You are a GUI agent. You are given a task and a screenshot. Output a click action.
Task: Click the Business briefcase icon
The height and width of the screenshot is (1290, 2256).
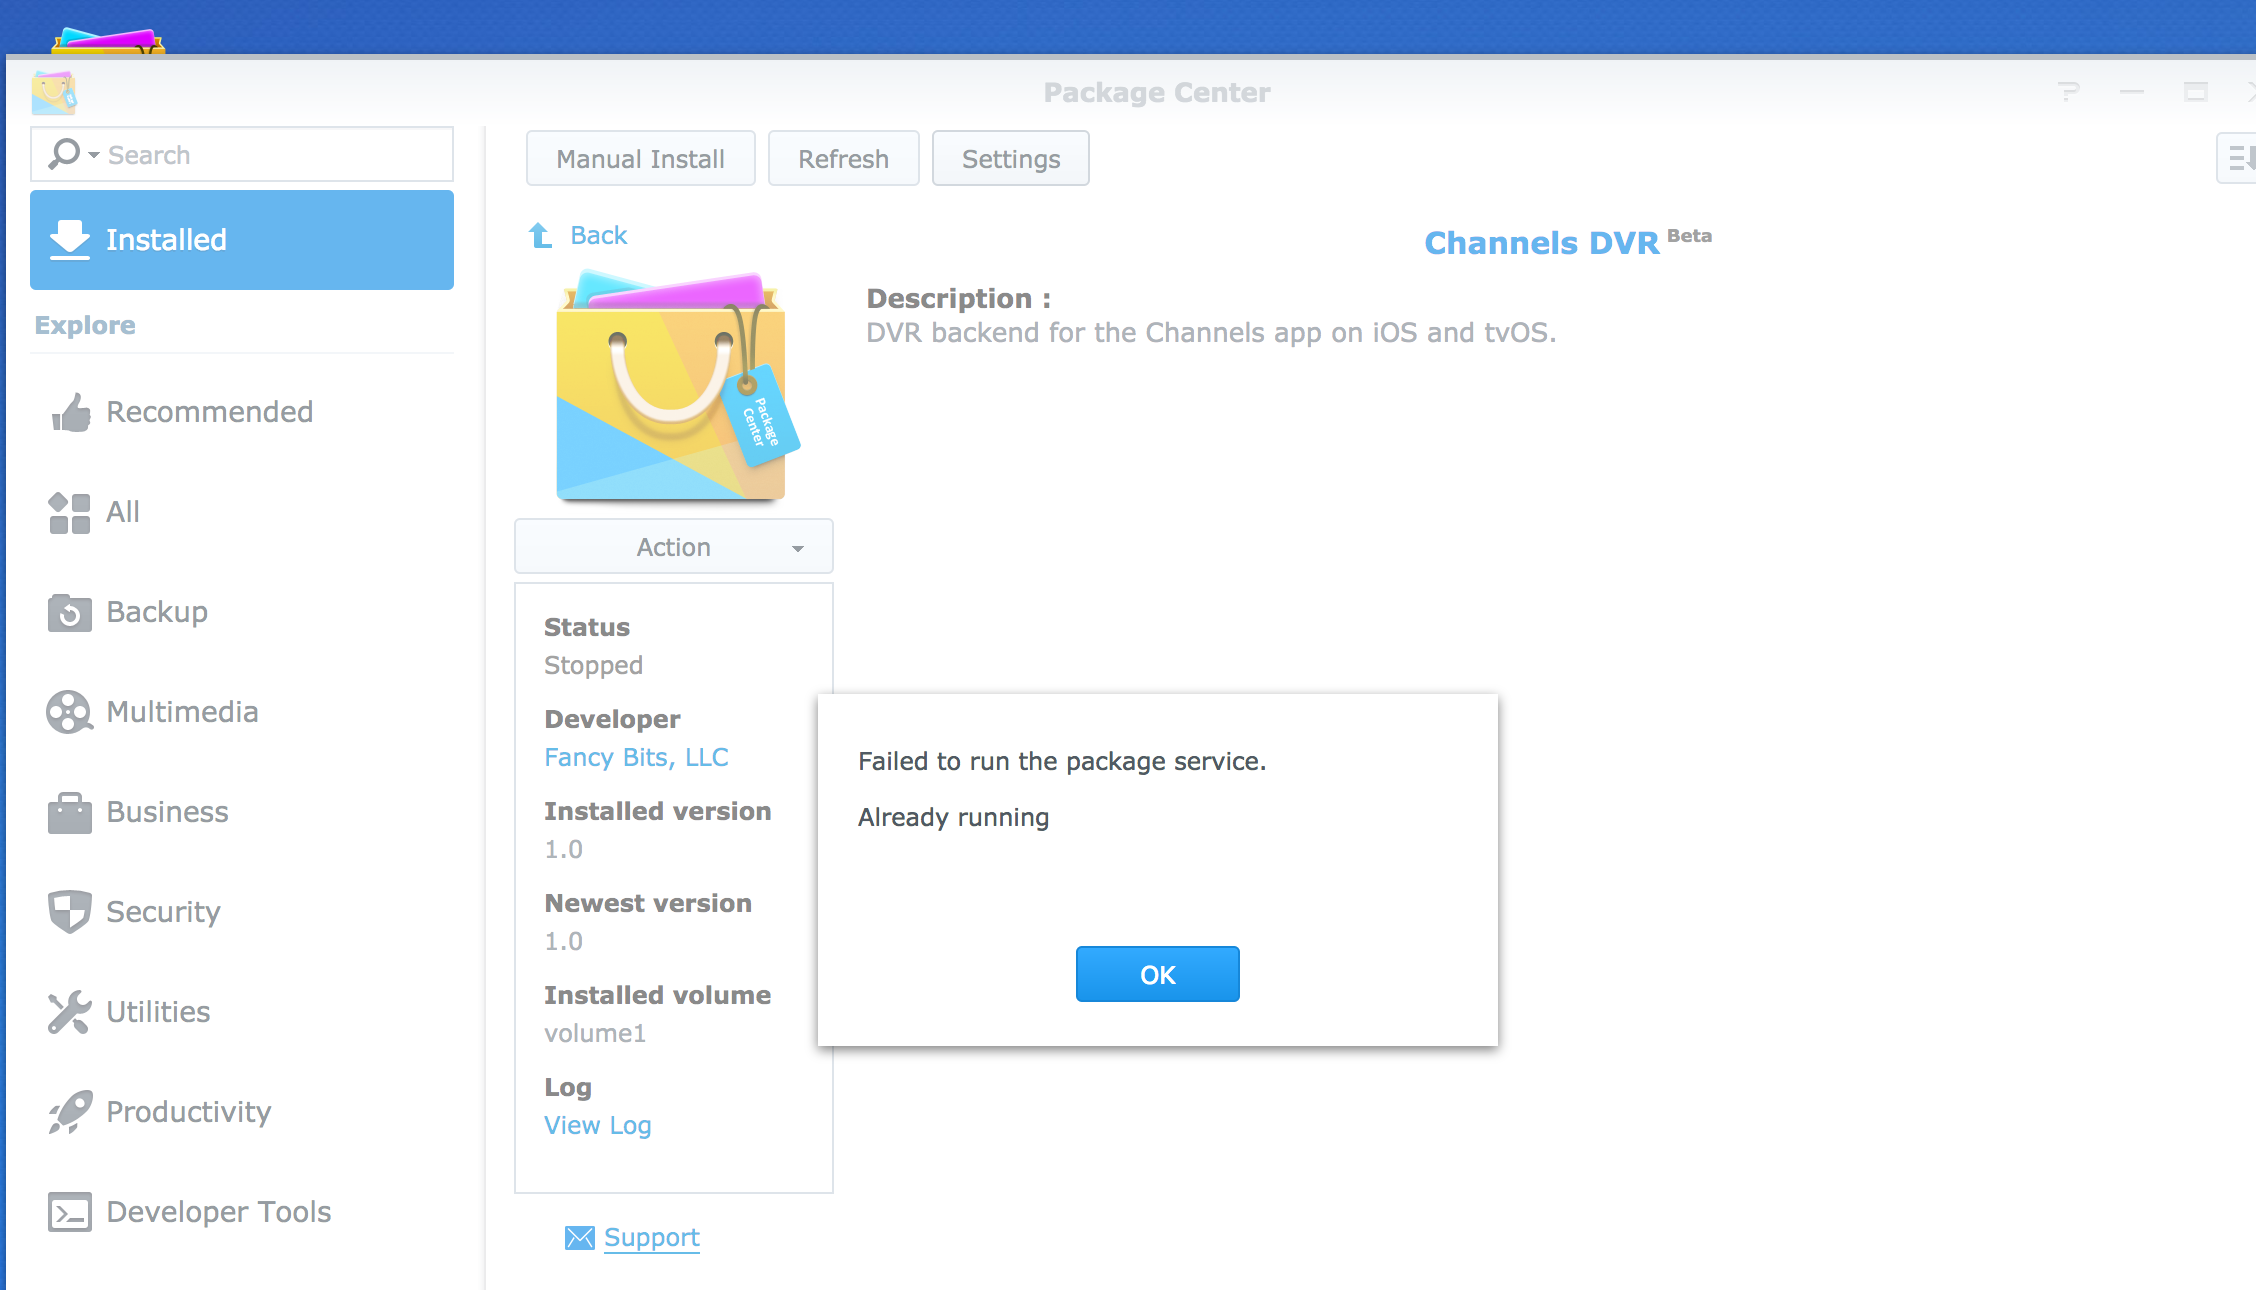pos(69,812)
